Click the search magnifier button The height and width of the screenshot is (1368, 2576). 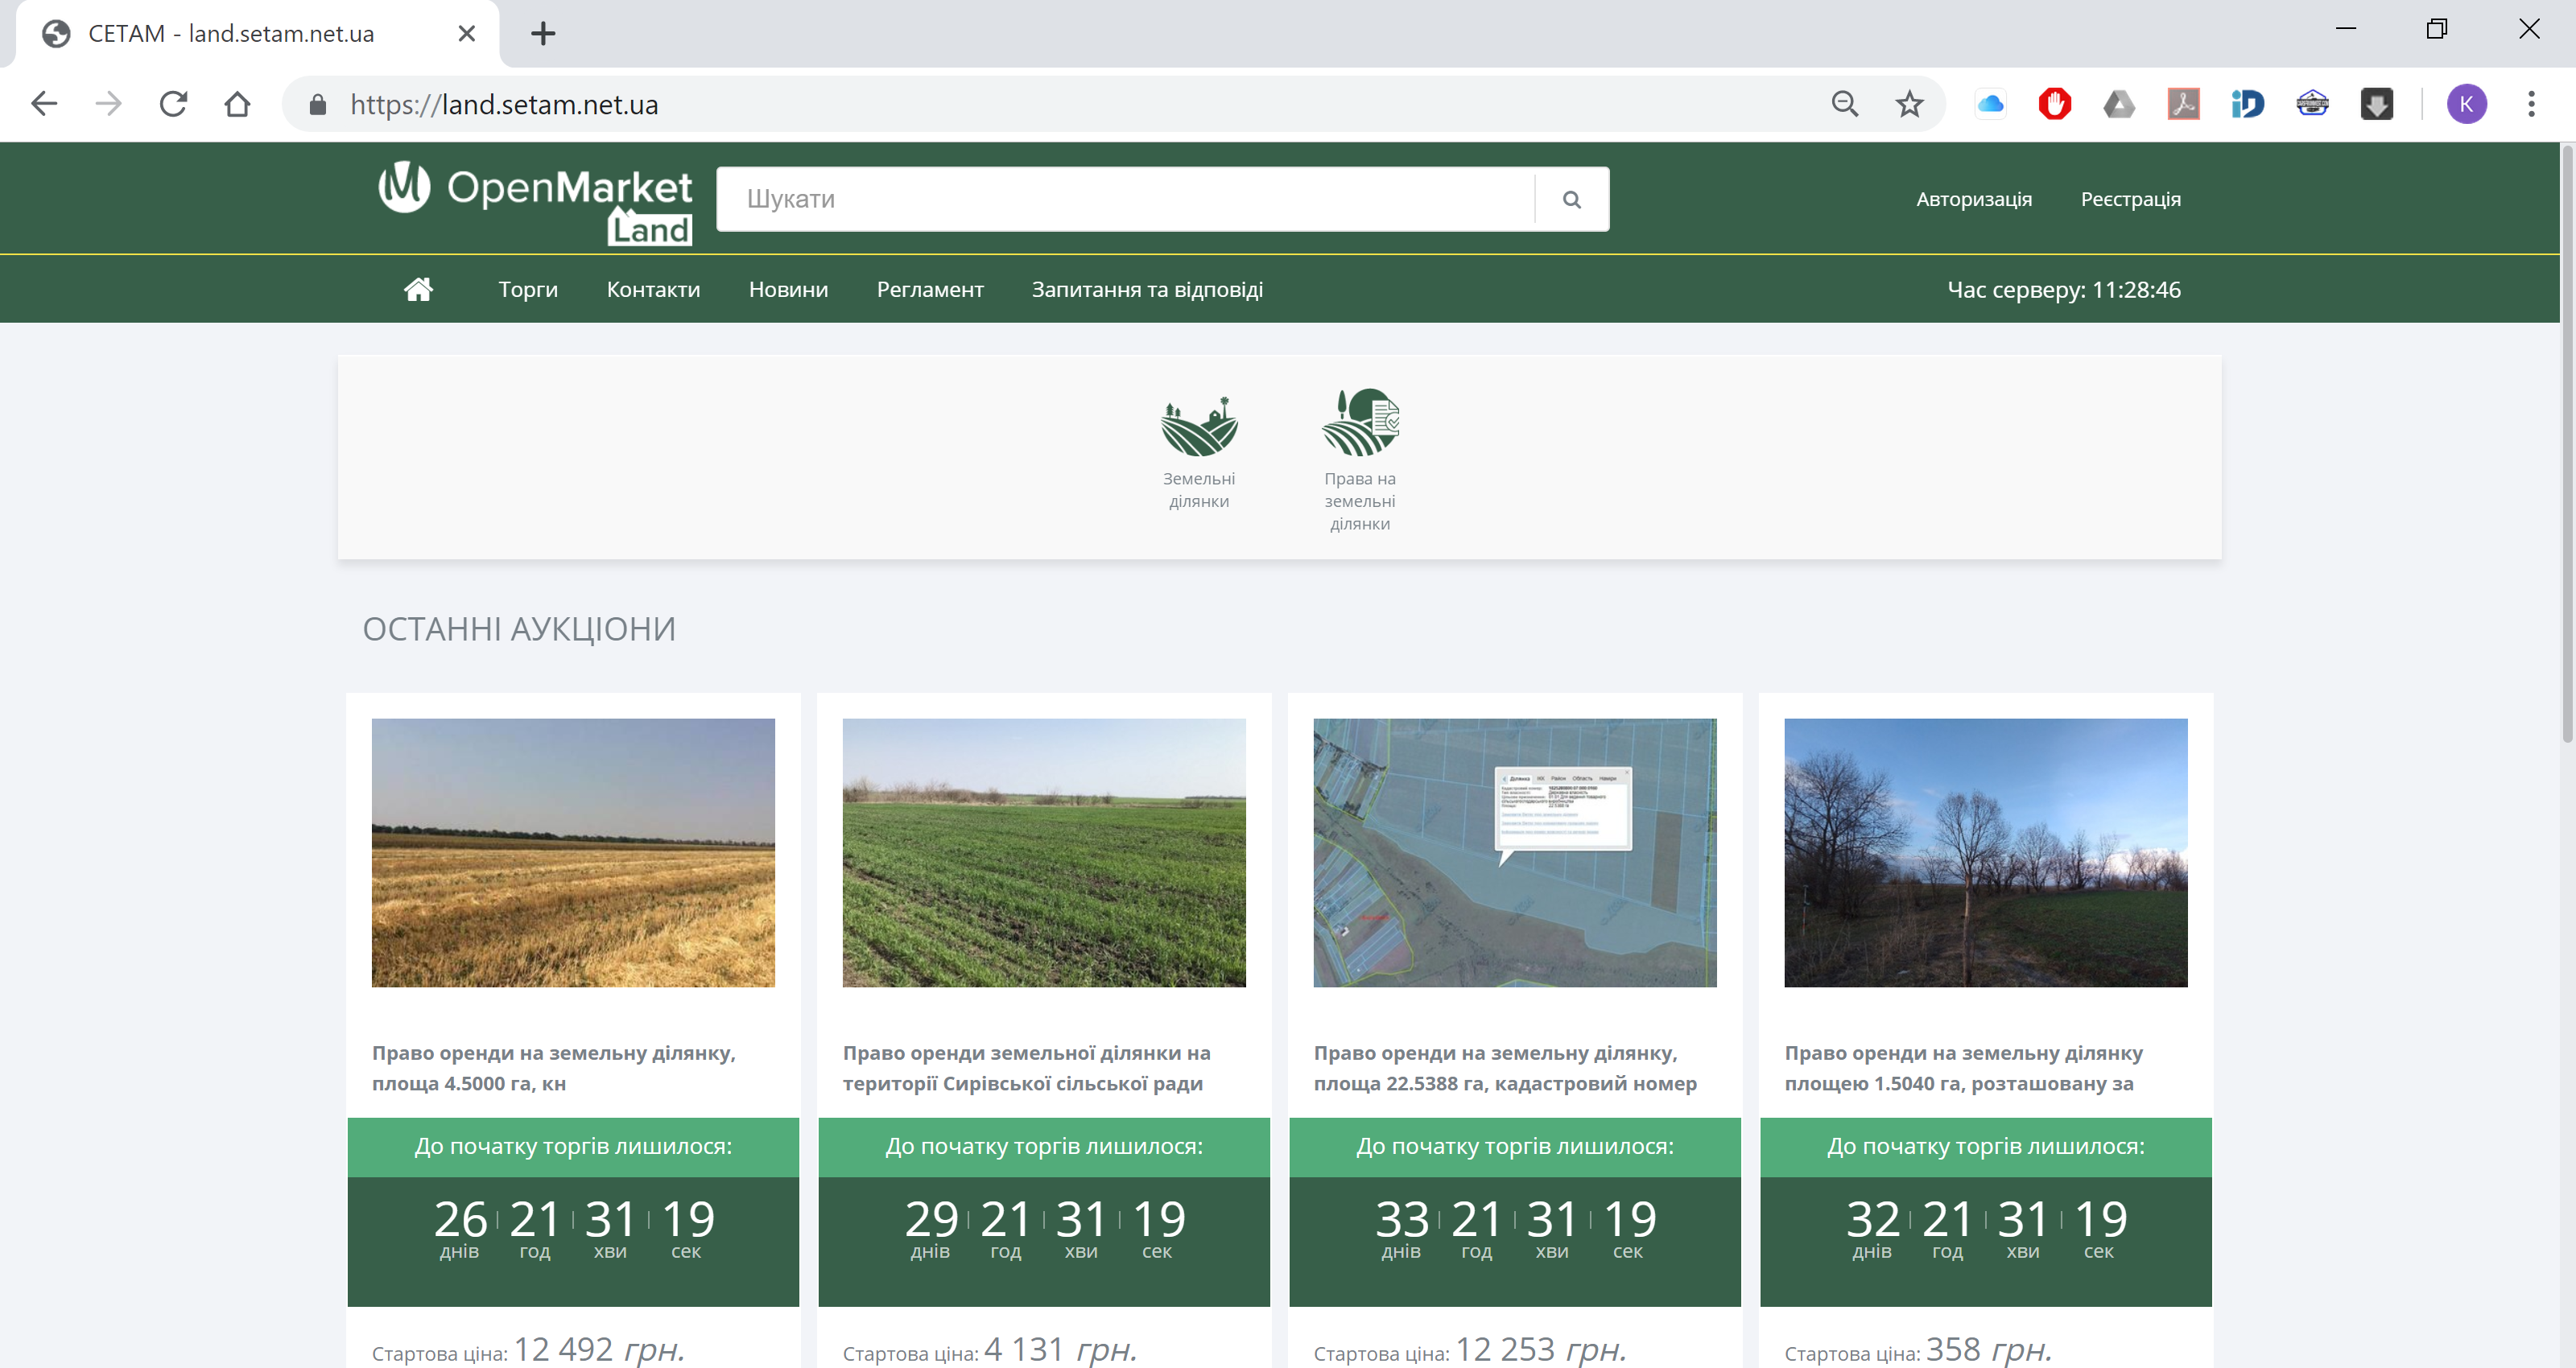tap(1571, 199)
